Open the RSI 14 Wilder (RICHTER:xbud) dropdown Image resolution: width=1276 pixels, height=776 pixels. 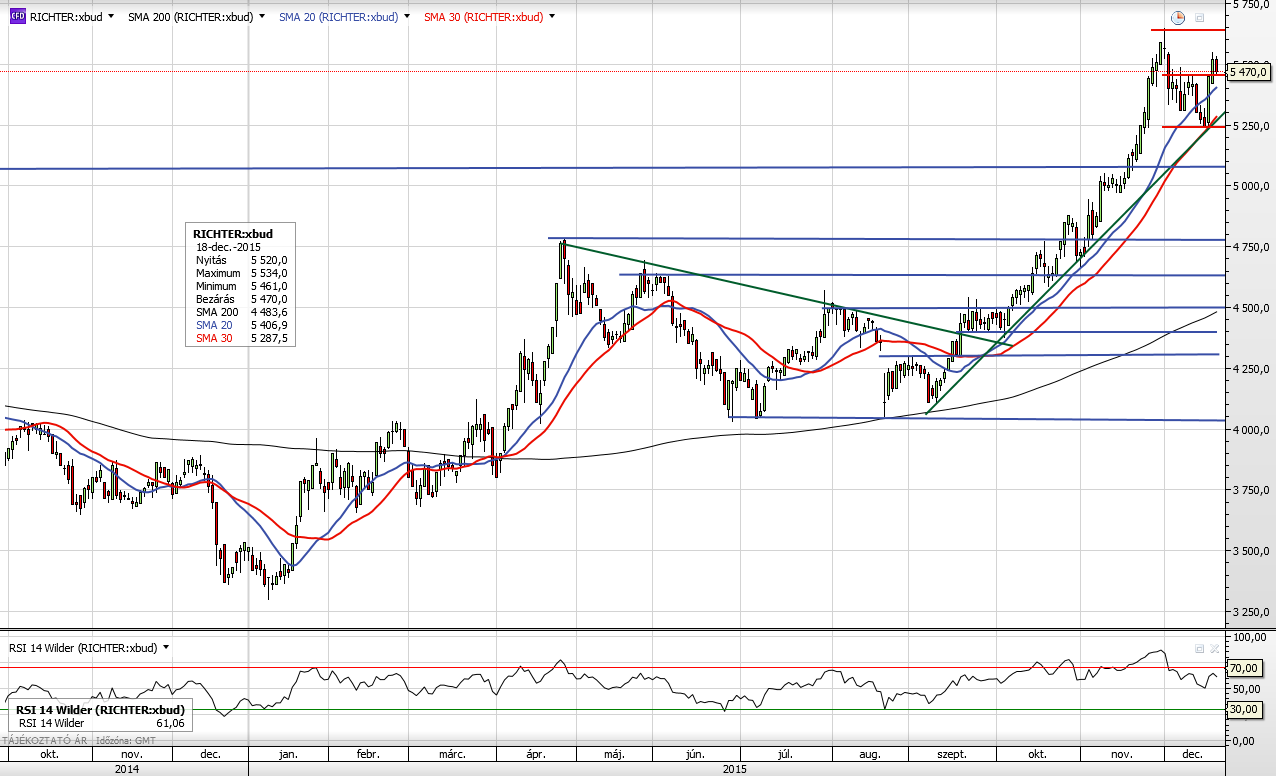coord(166,648)
